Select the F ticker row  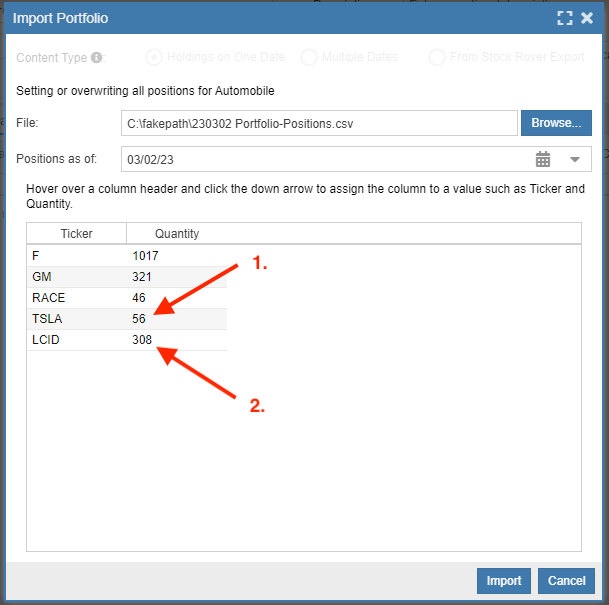pos(127,256)
